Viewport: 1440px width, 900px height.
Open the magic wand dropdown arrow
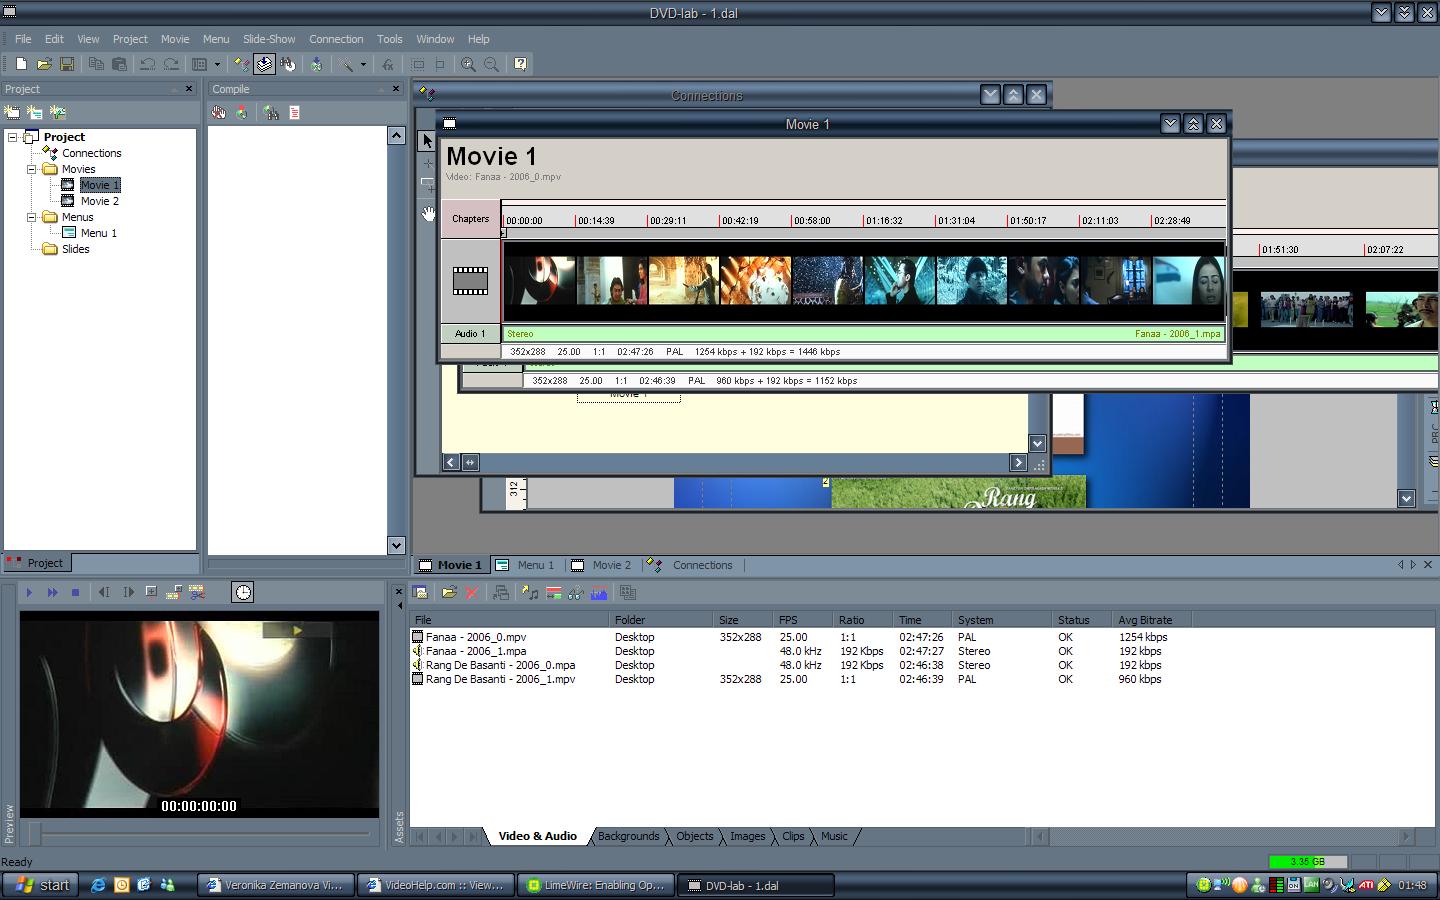363,64
